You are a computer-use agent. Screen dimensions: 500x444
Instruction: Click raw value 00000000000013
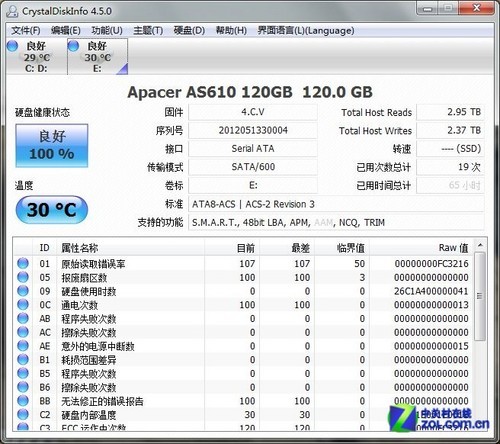tap(431, 305)
